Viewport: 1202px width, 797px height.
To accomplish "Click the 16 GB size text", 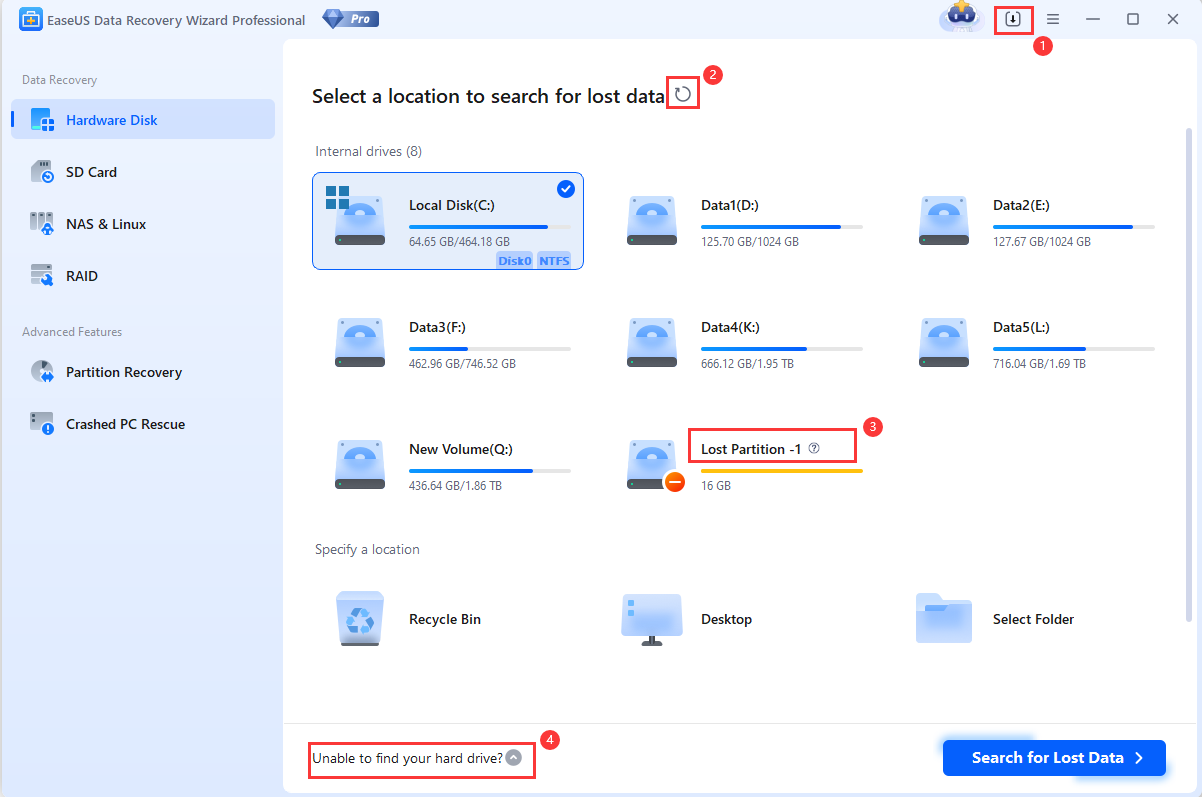I will [716, 486].
